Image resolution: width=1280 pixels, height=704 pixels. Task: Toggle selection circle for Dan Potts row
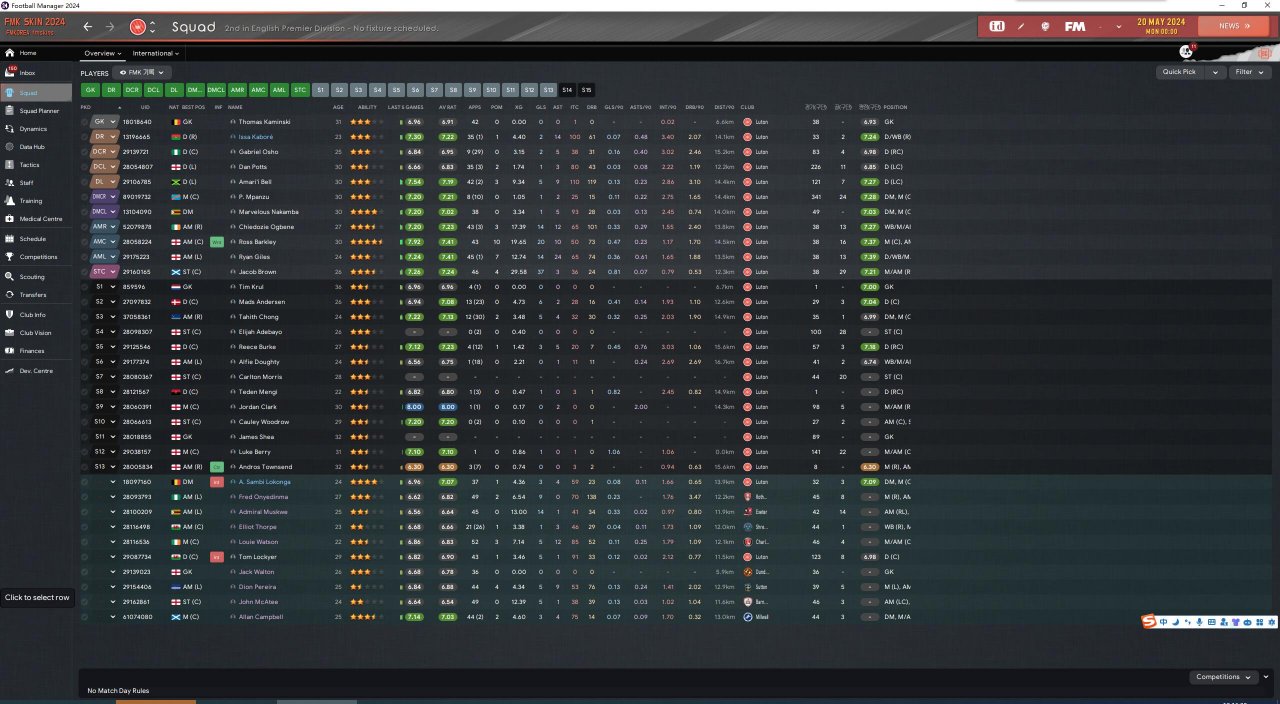click(85, 167)
